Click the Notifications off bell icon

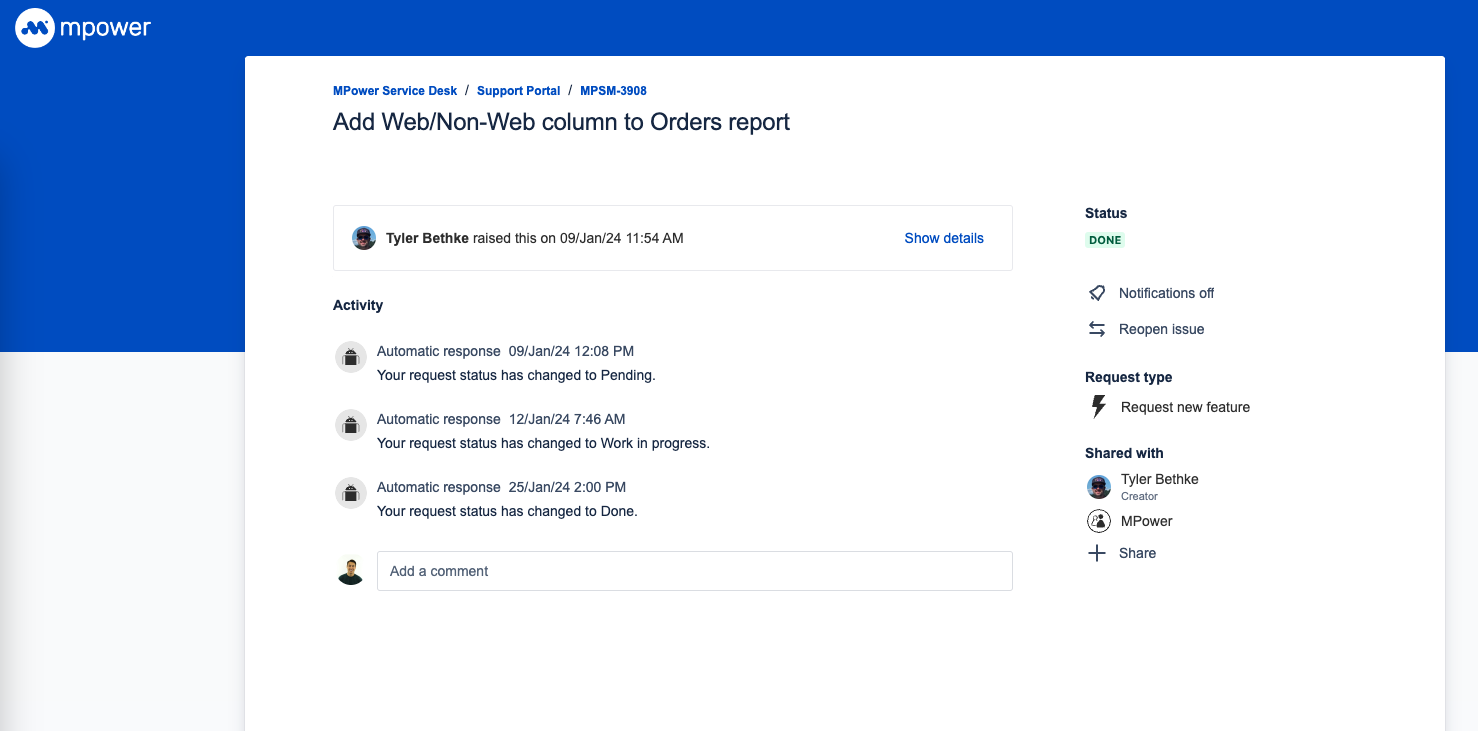tap(1097, 293)
